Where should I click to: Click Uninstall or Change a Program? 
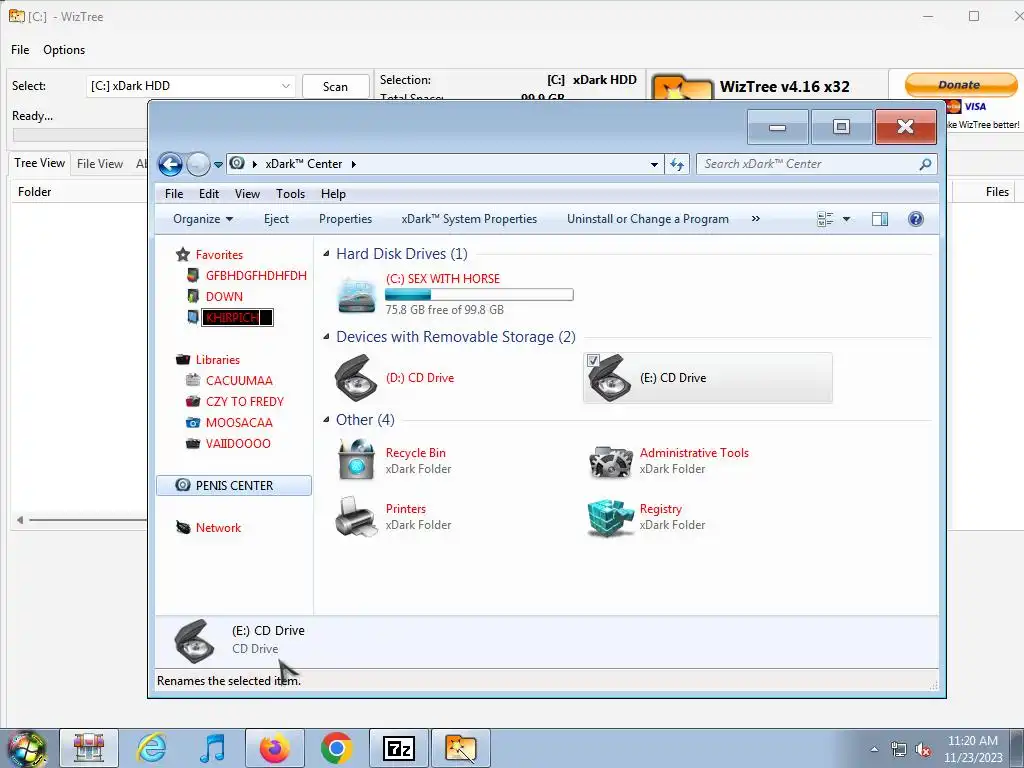pos(648,219)
